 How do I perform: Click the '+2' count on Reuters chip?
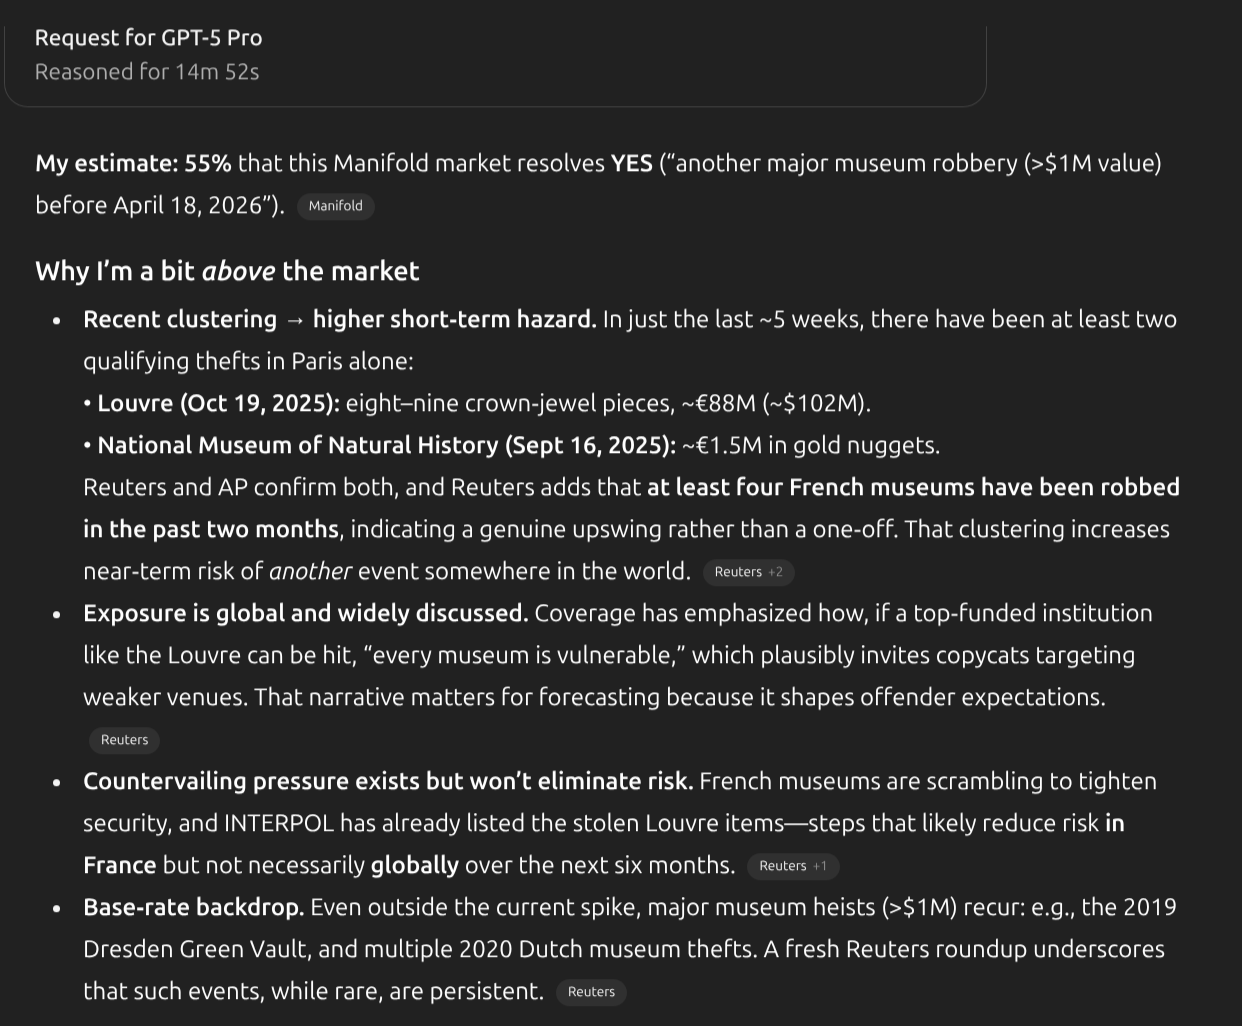(776, 572)
